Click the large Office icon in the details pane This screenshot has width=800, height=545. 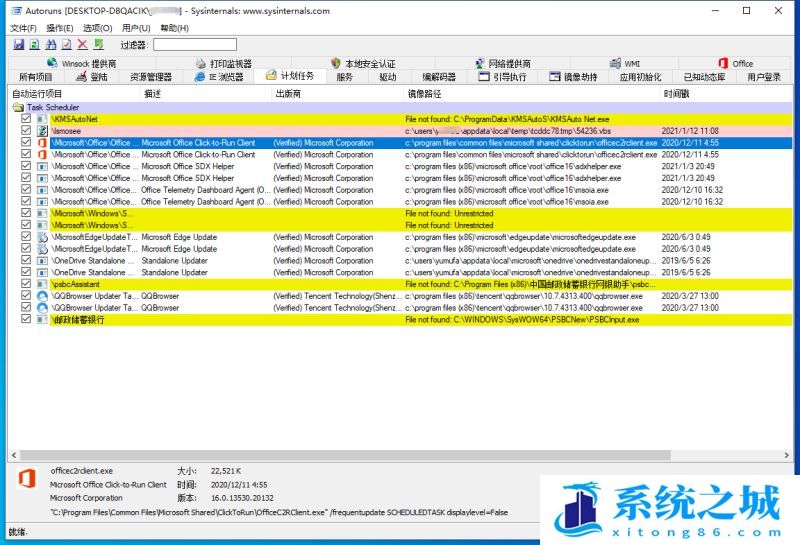(27, 478)
